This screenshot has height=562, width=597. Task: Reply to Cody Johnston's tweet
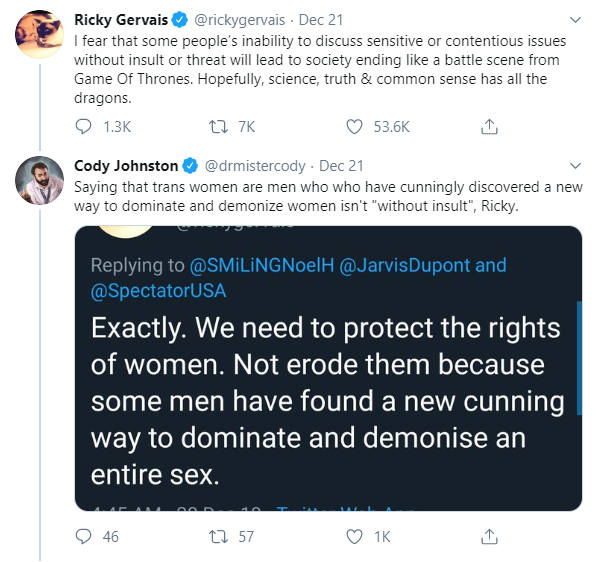(x=83, y=536)
